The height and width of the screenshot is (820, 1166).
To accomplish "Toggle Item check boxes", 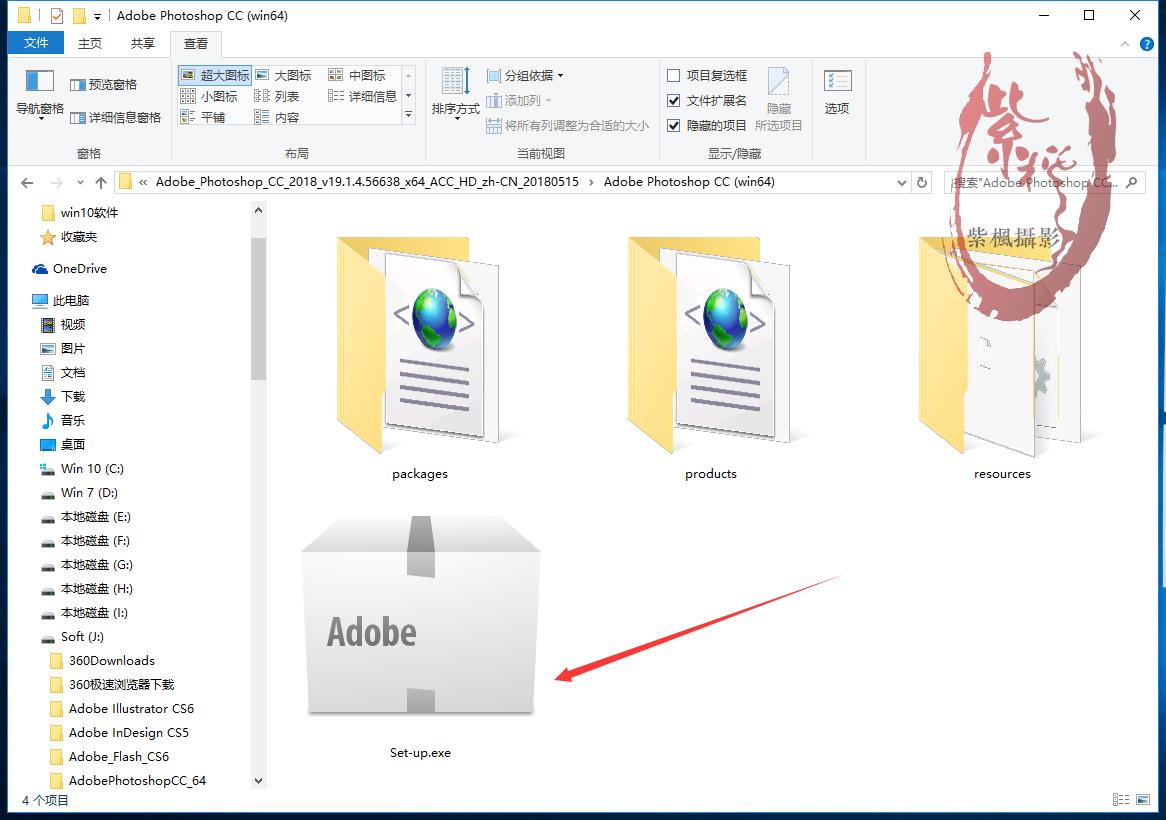I will coord(706,75).
